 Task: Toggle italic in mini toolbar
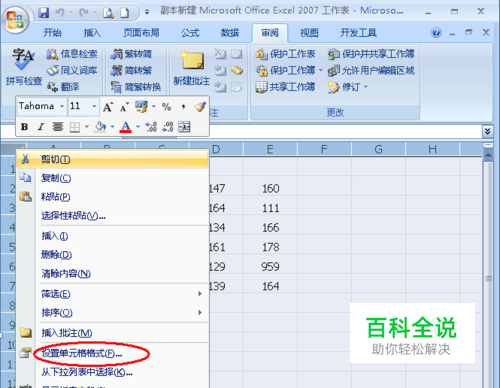[x=41, y=127]
